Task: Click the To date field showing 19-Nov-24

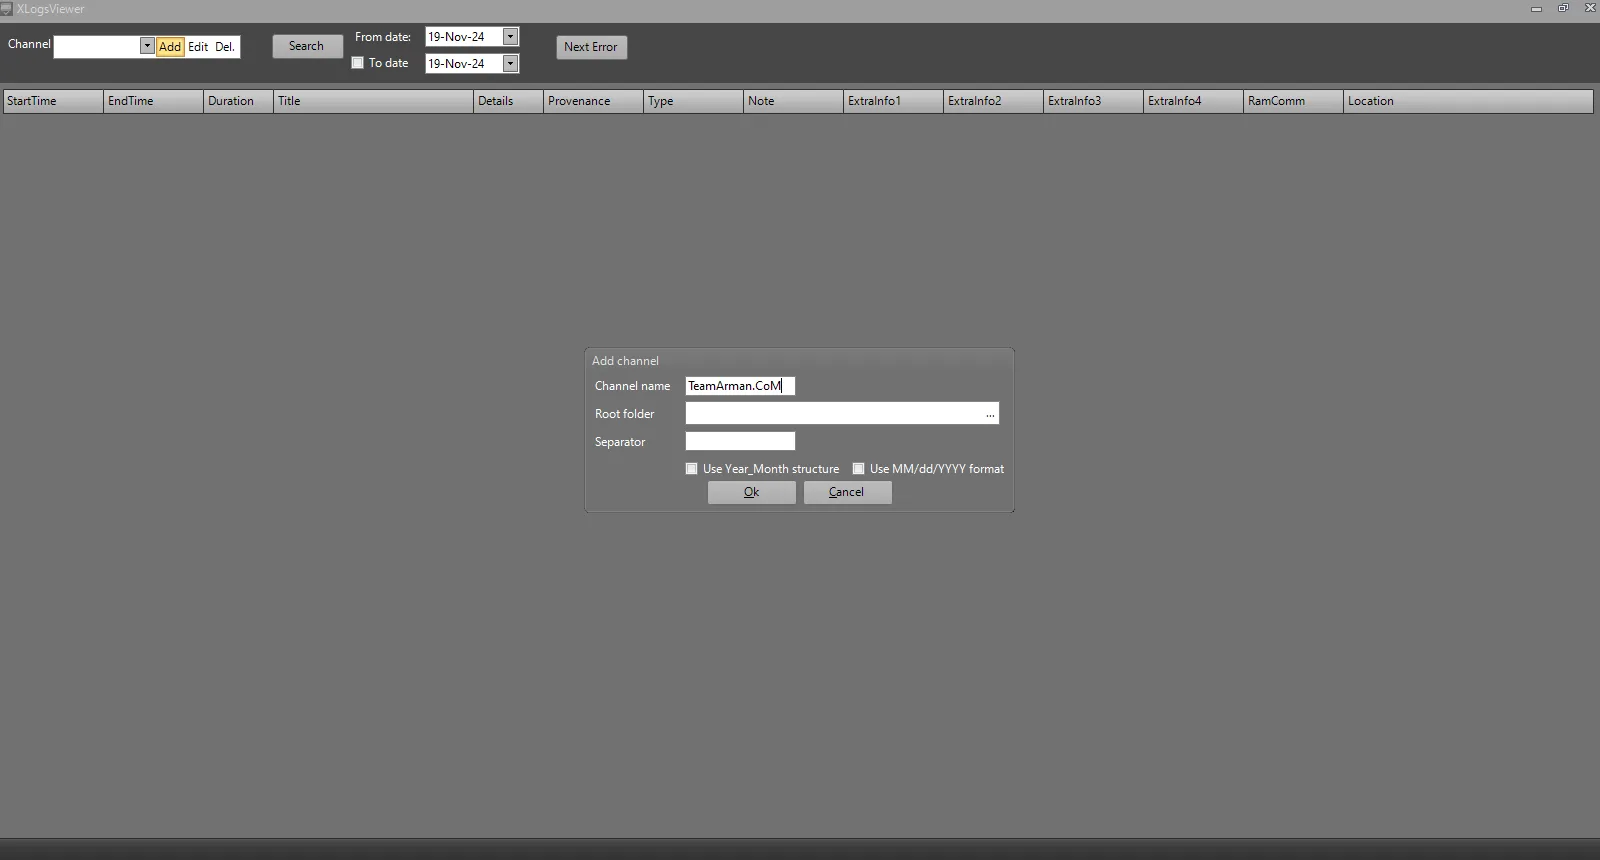Action: point(463,64)
